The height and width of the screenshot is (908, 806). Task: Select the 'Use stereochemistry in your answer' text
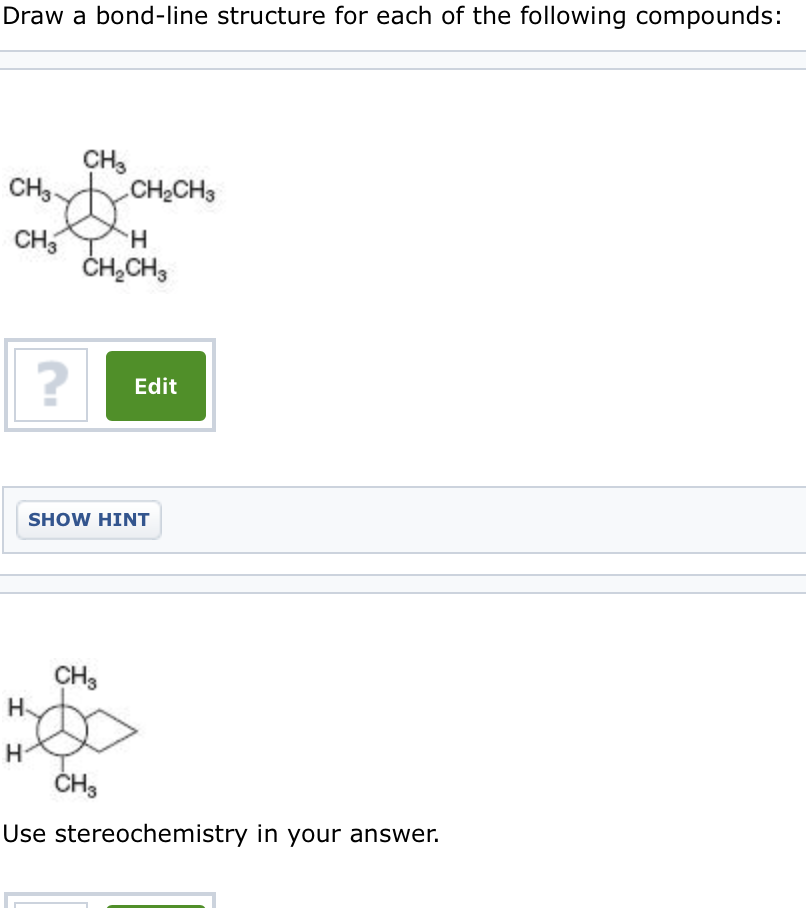pos(221,833)
